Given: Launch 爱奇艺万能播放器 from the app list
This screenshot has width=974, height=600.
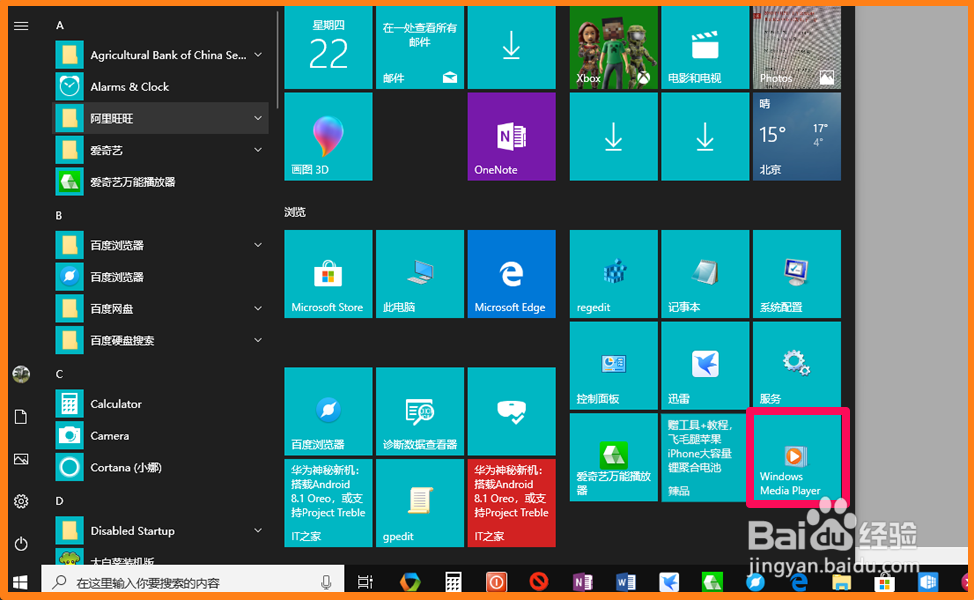Looking at the screenshot, I should 162,181.
